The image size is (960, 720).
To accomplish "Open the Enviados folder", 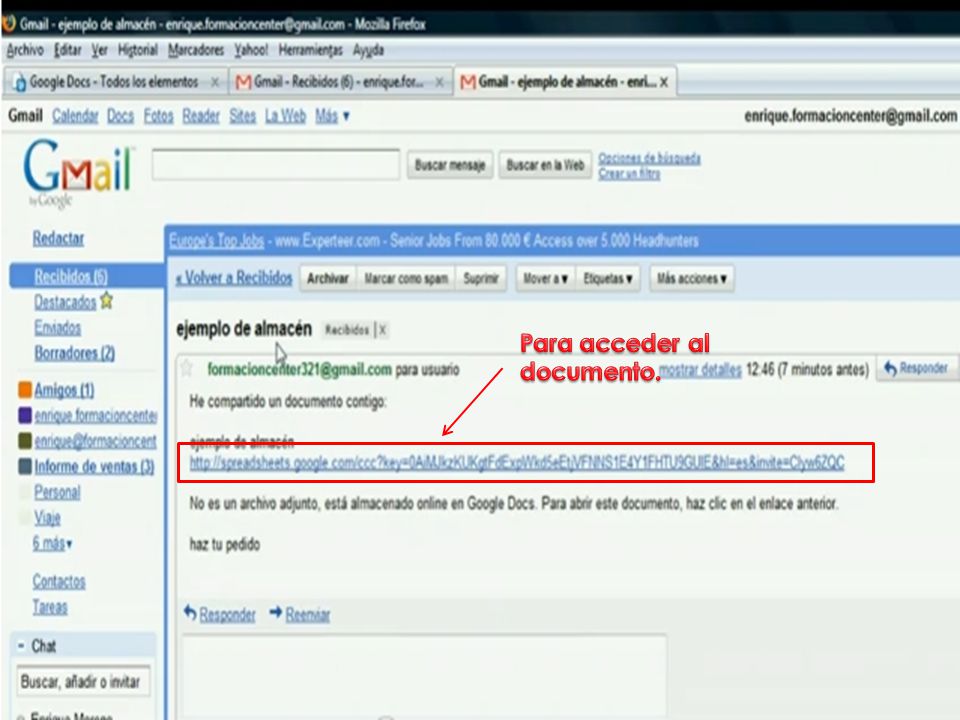I will tap(58, 328).
